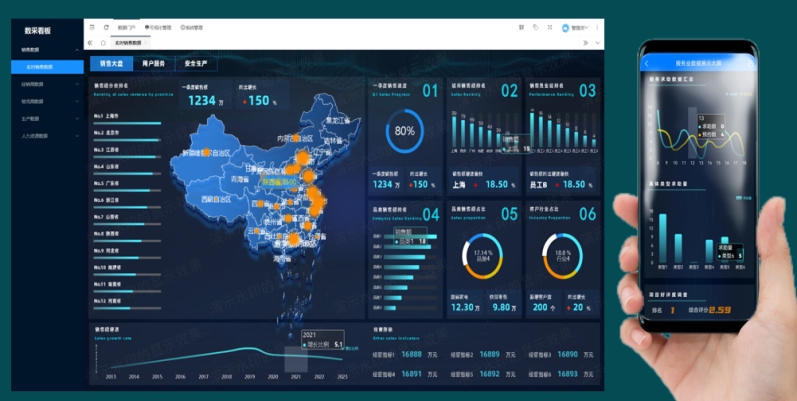Click the 80% circular progress gauge
Image resolution: width=797 pixels, height=401 pixels.
[x=404, y=131]
